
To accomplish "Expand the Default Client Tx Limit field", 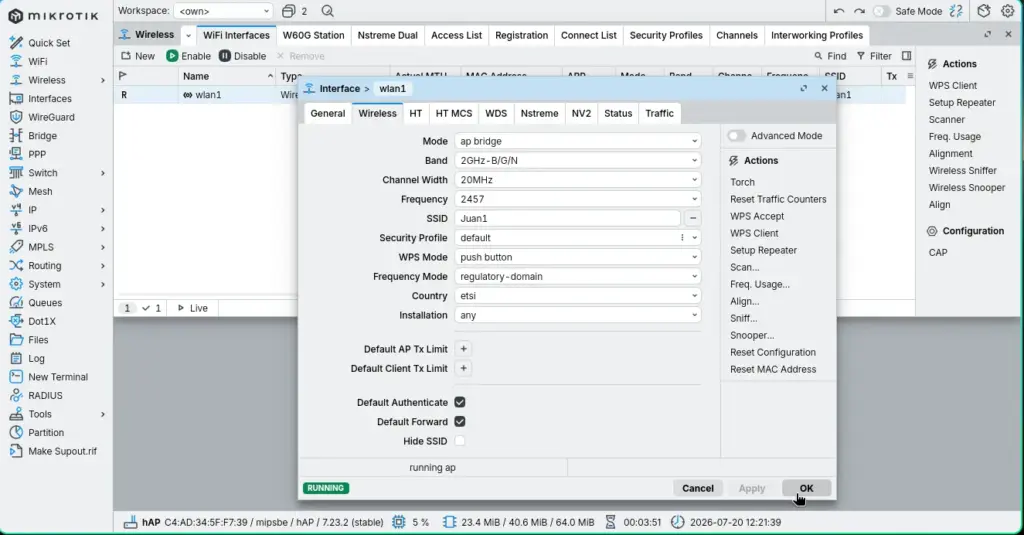I will click(x=463, y=368).
